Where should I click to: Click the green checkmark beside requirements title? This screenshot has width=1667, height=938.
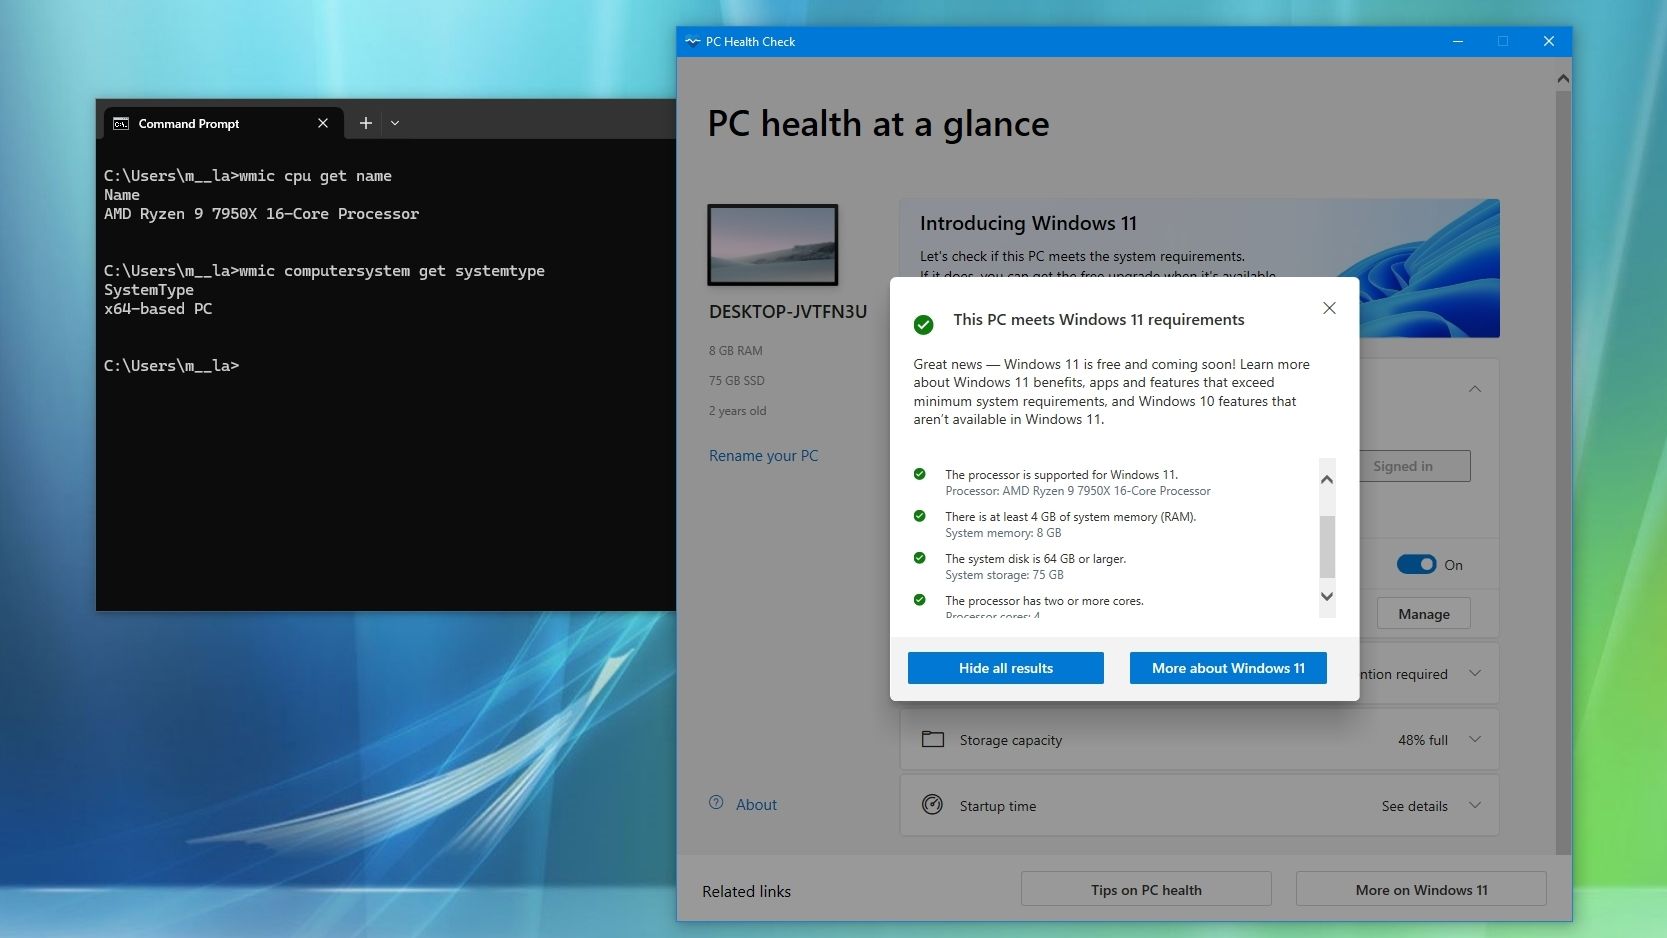[924, 324]
